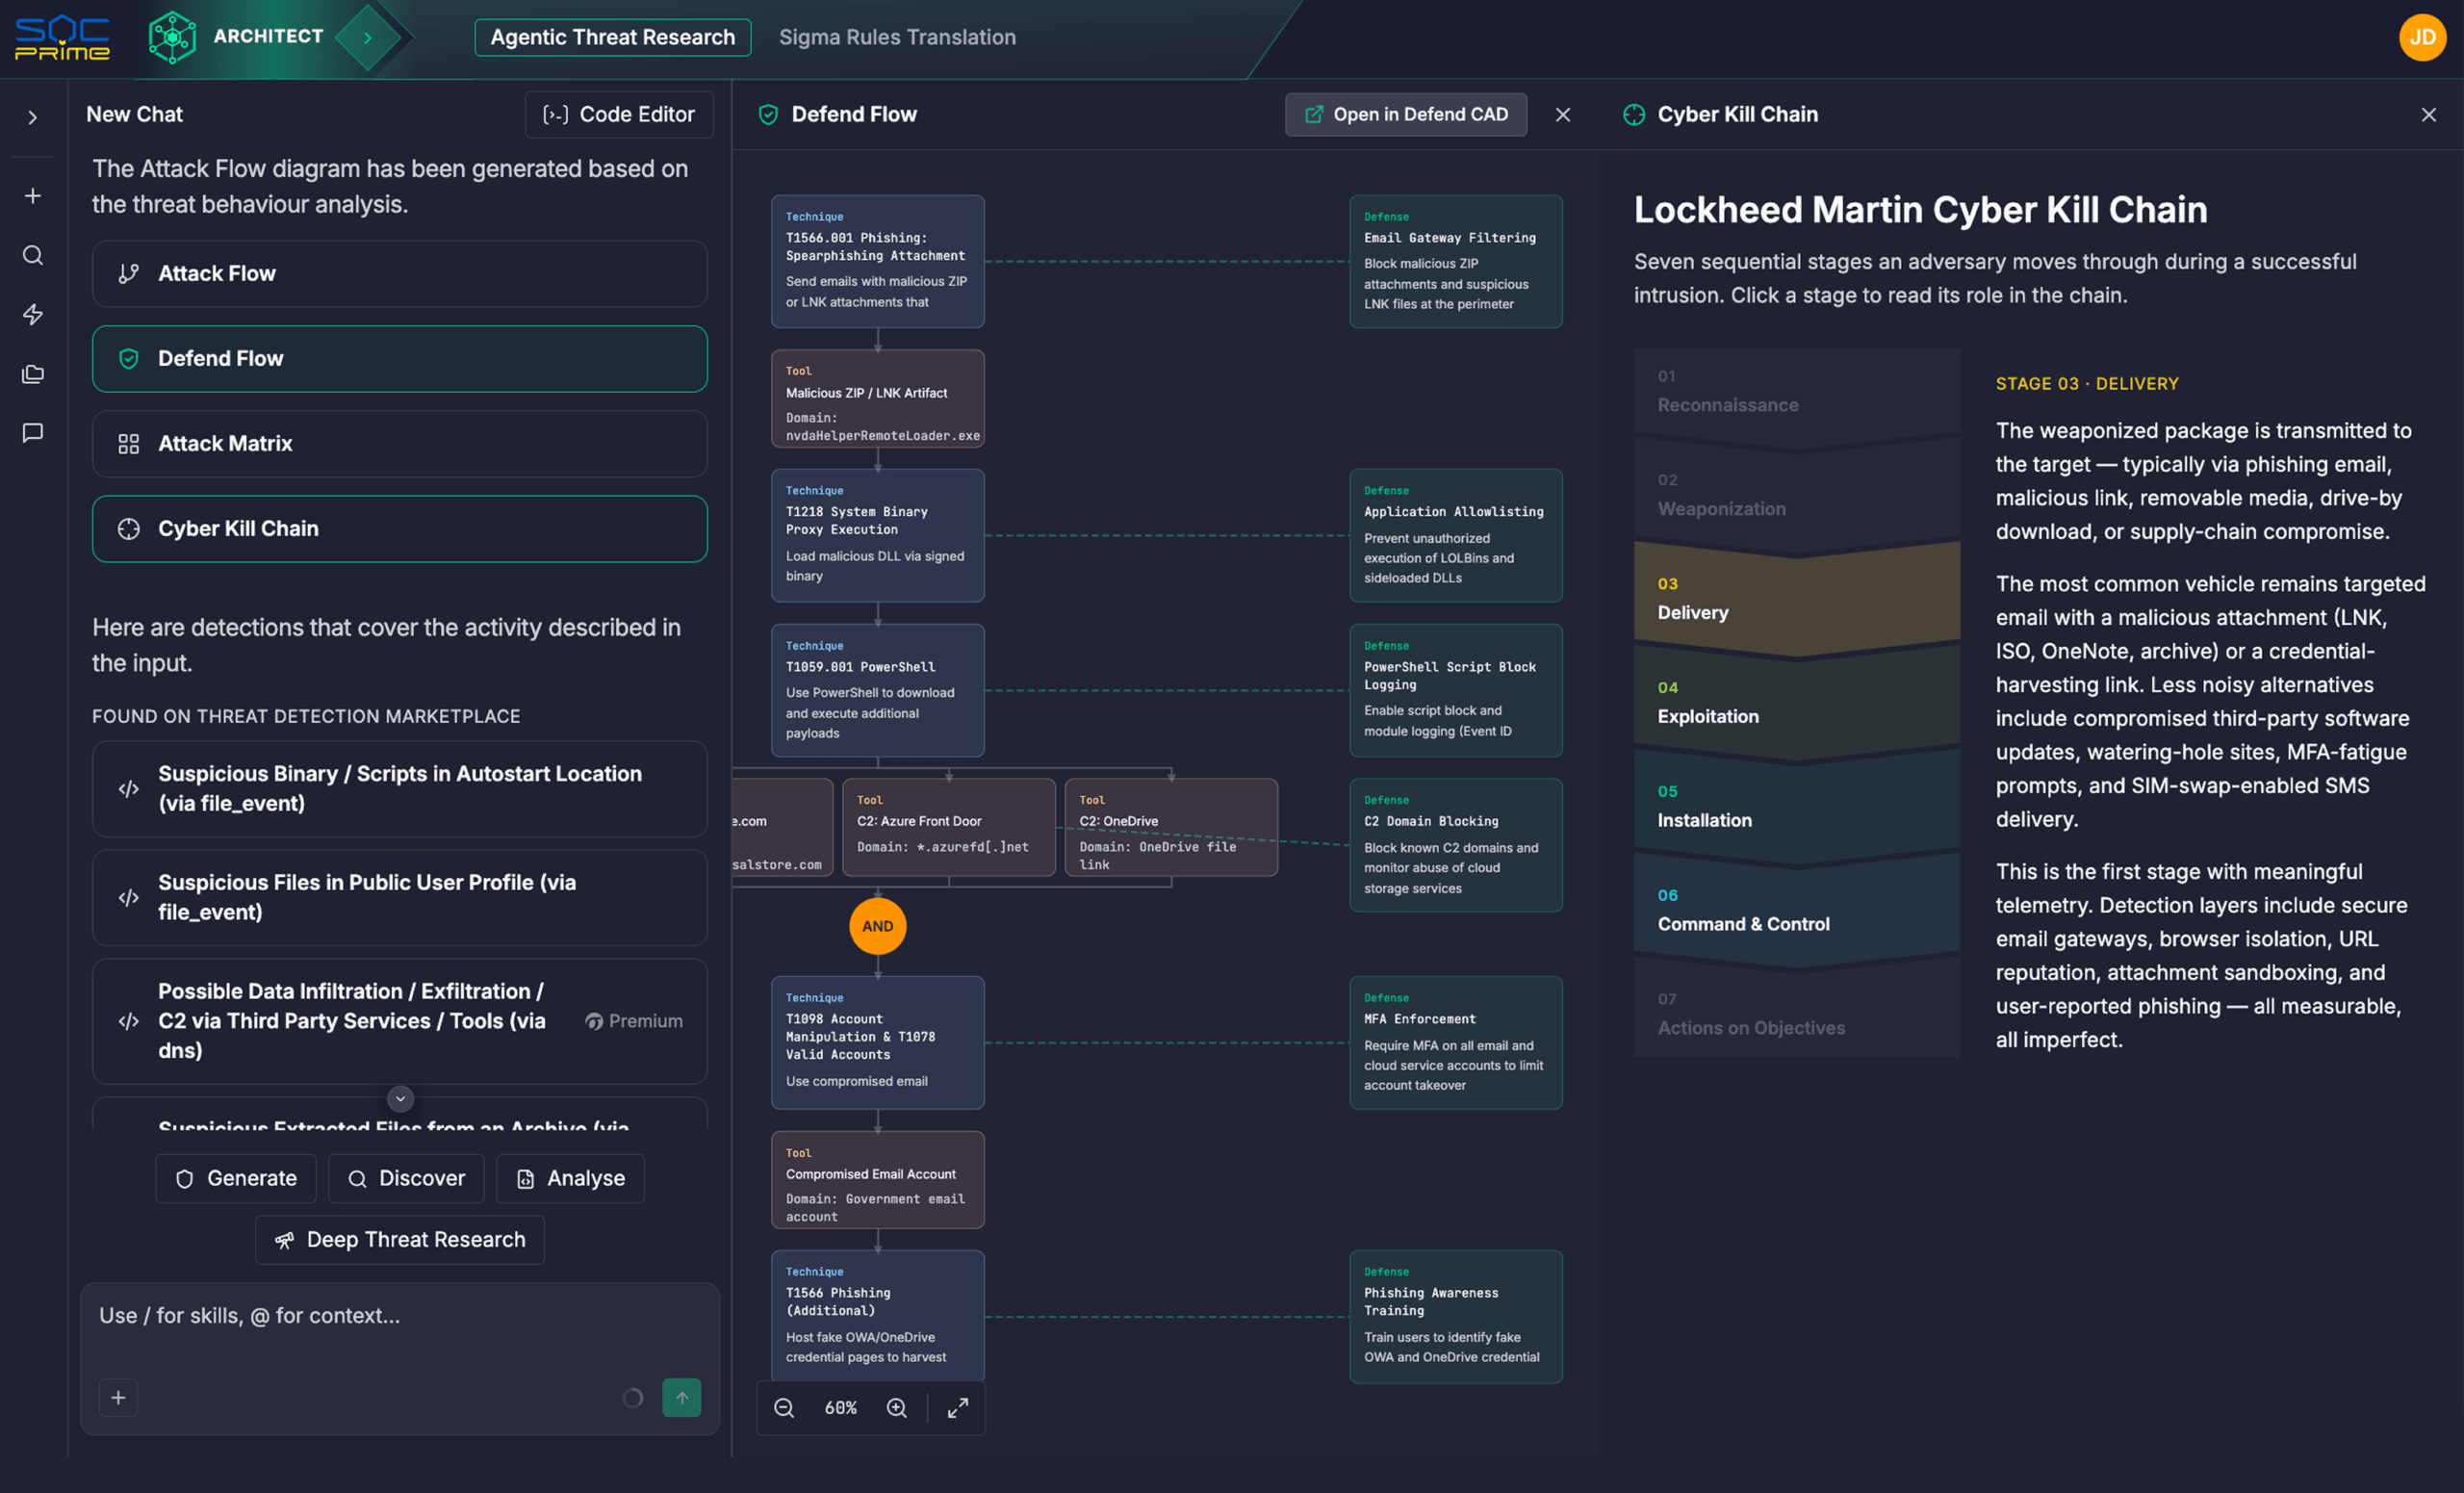Click the lightning bolt icon in sidebar
Viewport: 2464px width, 1493px height.
[33, 314]
